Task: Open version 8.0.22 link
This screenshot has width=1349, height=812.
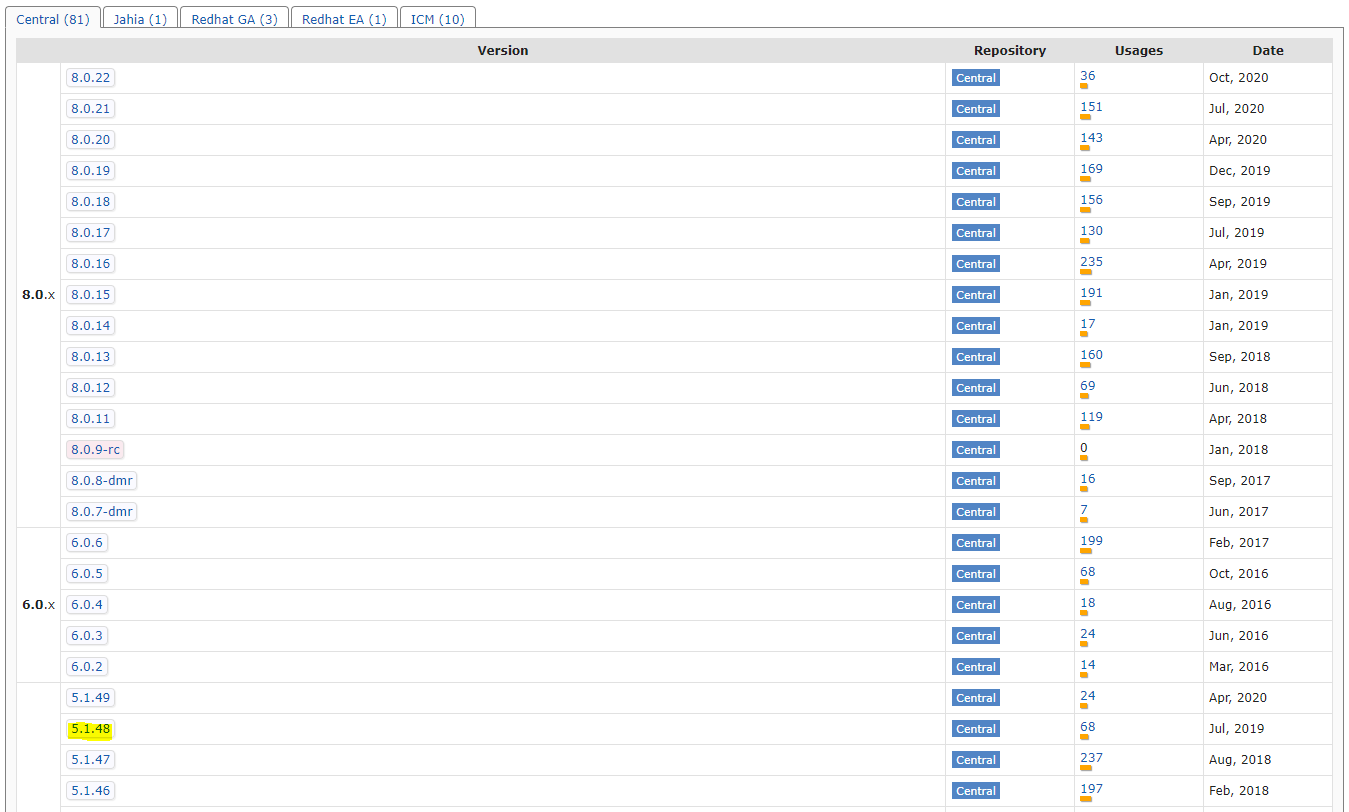Action: (90, 78)
